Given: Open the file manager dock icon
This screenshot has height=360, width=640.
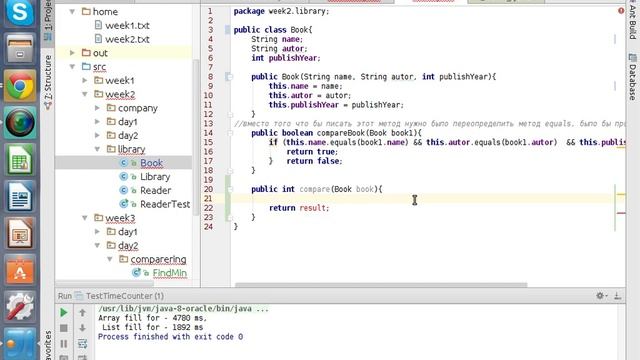Looking at the screenshot, I should (20, 50).
